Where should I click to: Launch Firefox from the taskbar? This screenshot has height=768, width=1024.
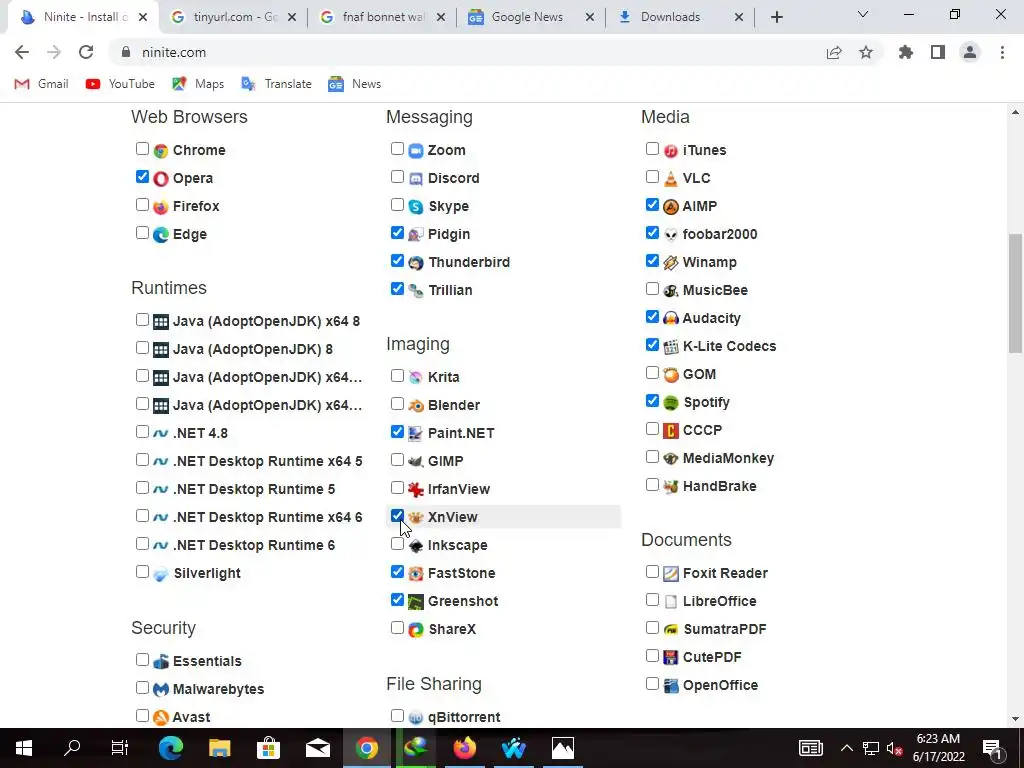(465, 748)
